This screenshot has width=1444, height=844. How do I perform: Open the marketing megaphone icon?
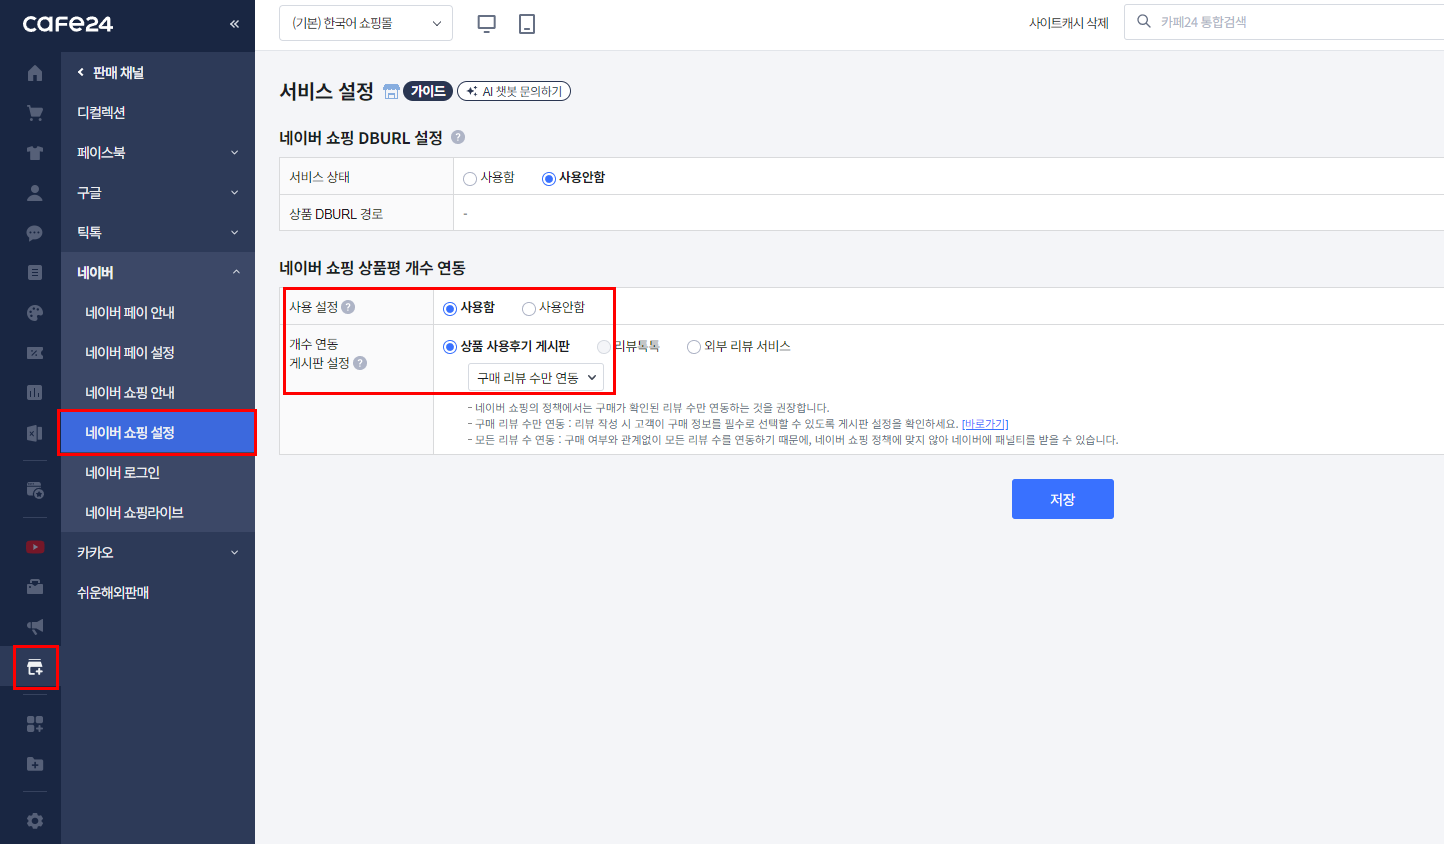point(35,627)
